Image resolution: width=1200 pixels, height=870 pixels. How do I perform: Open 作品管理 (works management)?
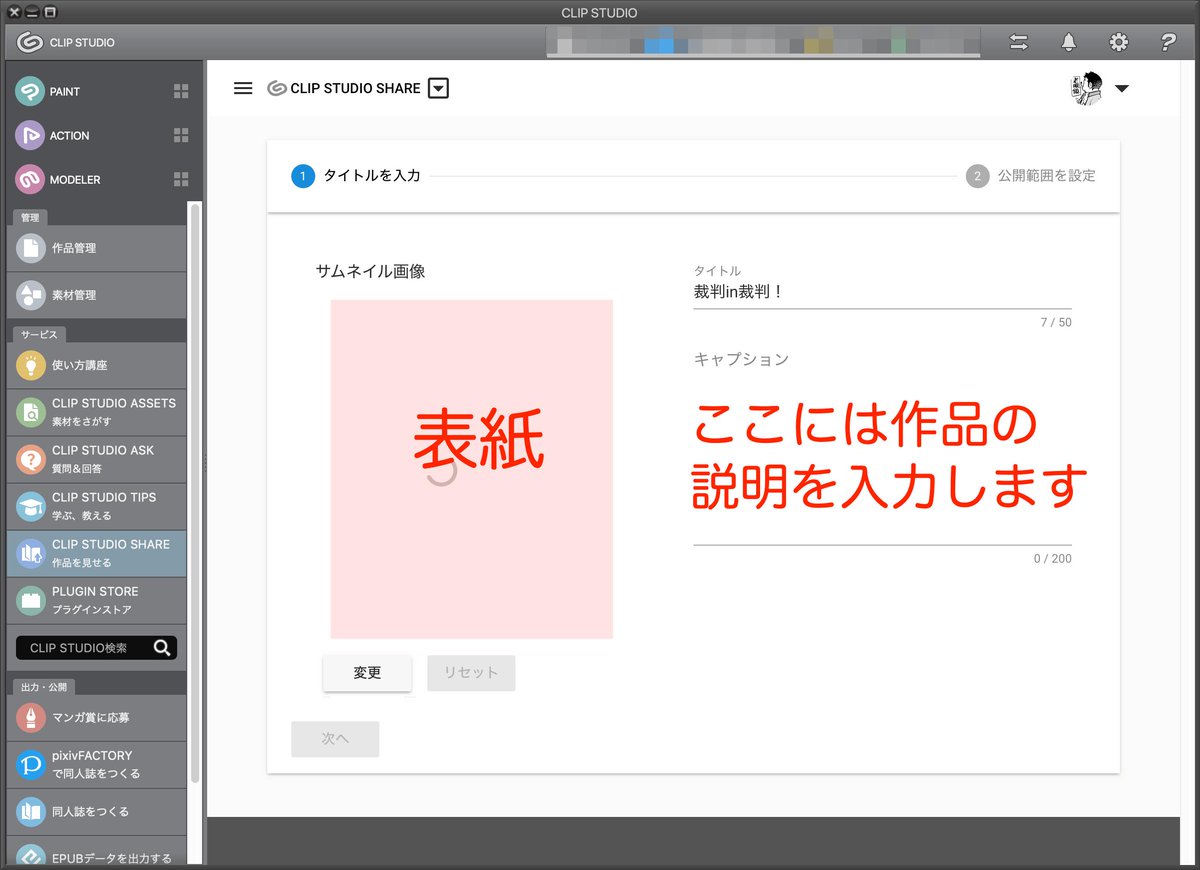pos(97,248)
